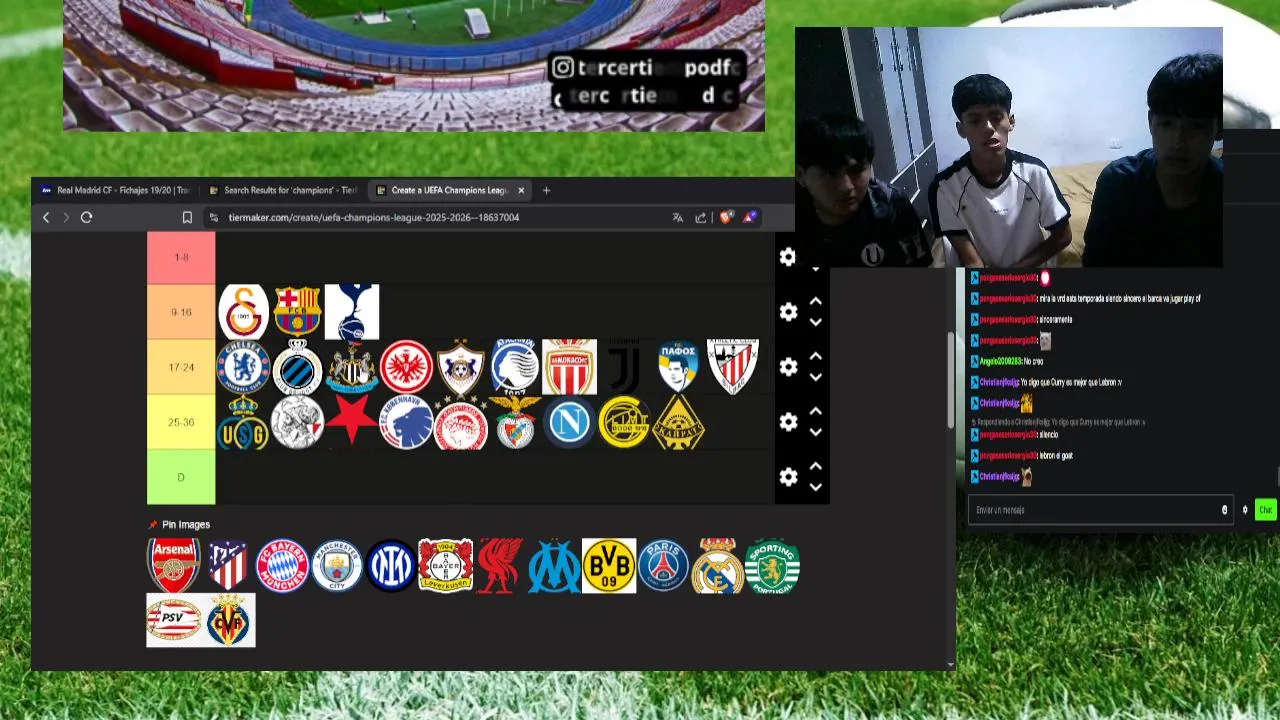The image size is (1280, 720).
Task: Pick the Bodo/Glimt yellow logo
Action: click(623, 422)
